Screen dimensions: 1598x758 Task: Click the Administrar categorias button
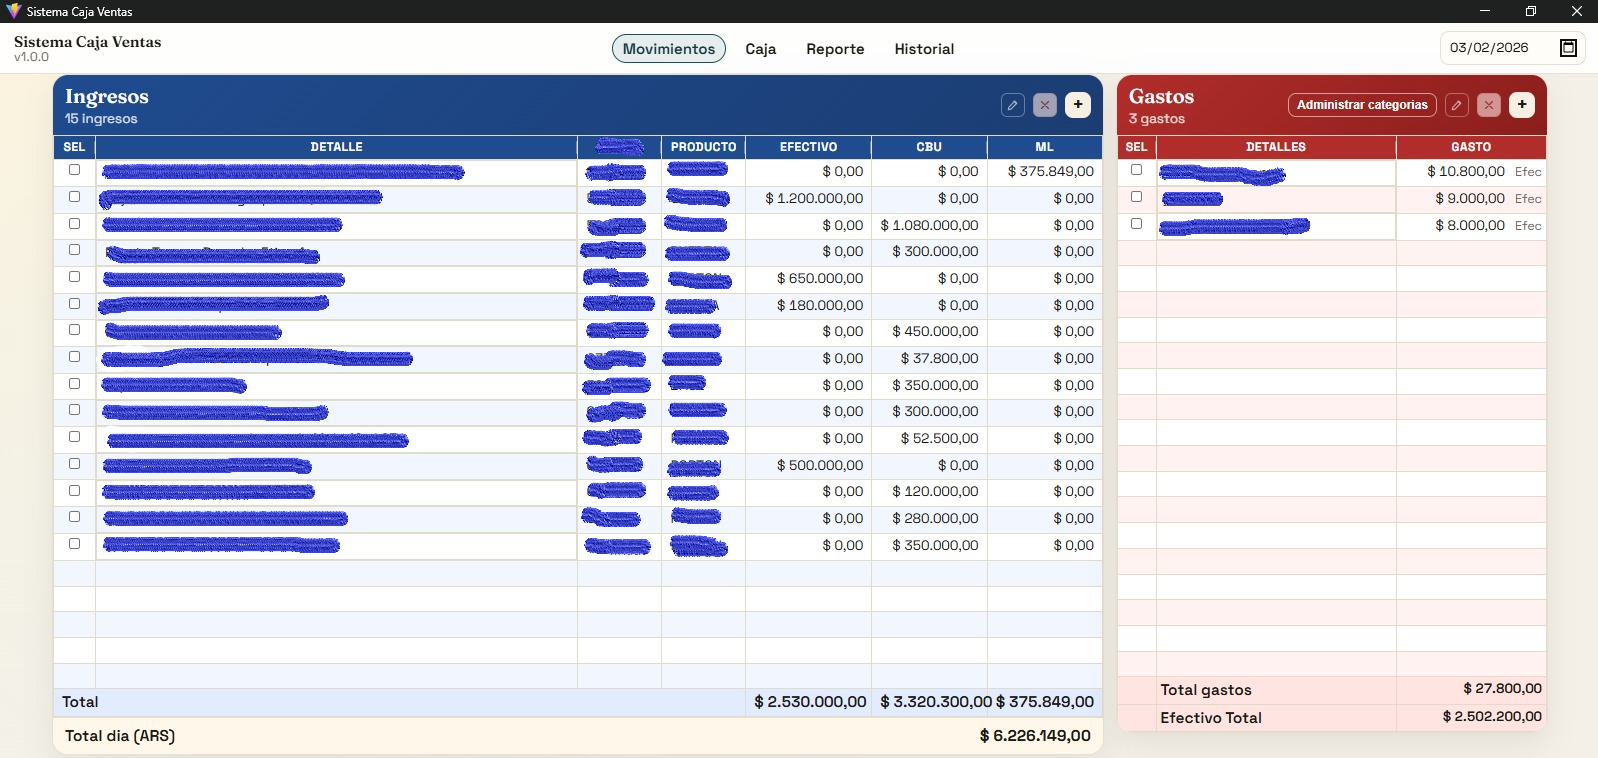(x=1362, y=105)
